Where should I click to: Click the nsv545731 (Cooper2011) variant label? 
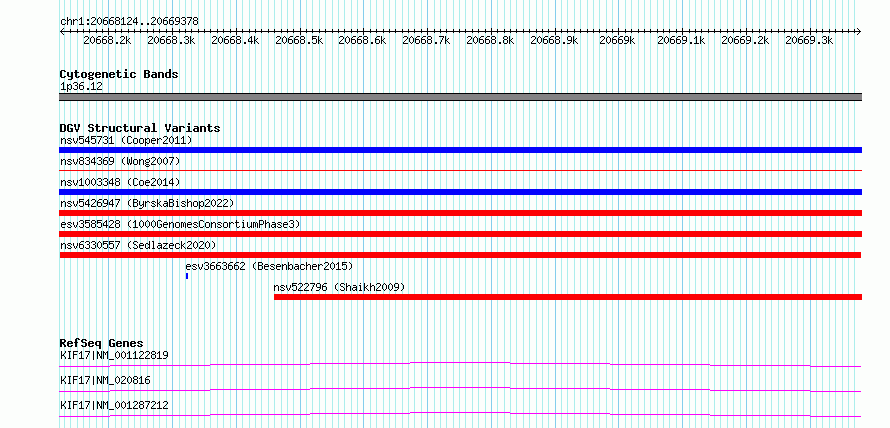click(x=126, y=140)
